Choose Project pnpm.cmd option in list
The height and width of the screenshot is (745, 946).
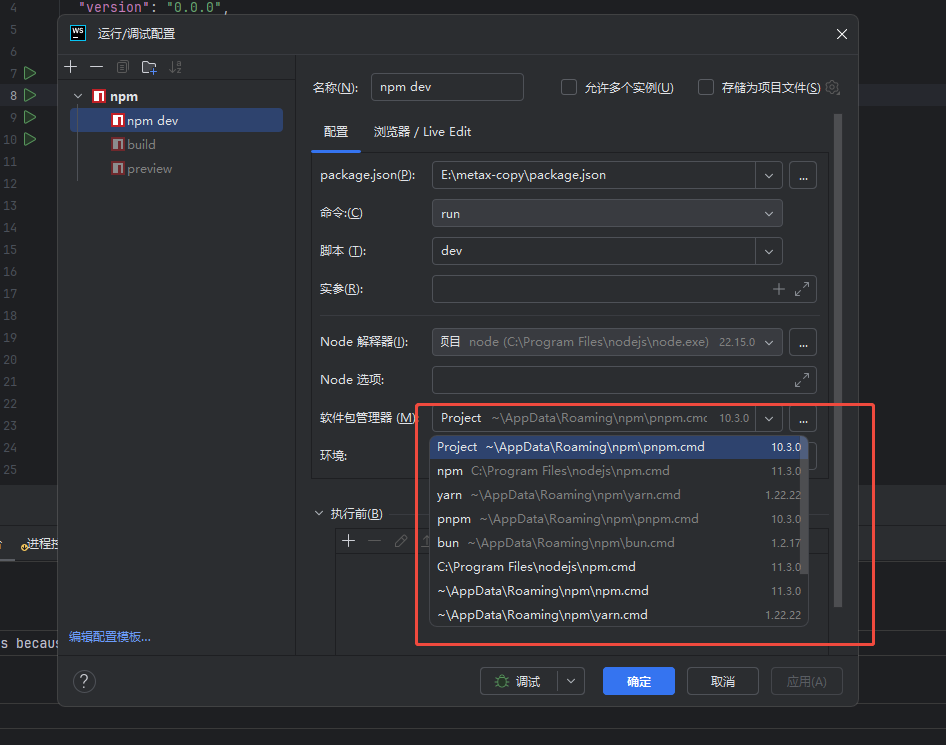(x=615, y=447)
